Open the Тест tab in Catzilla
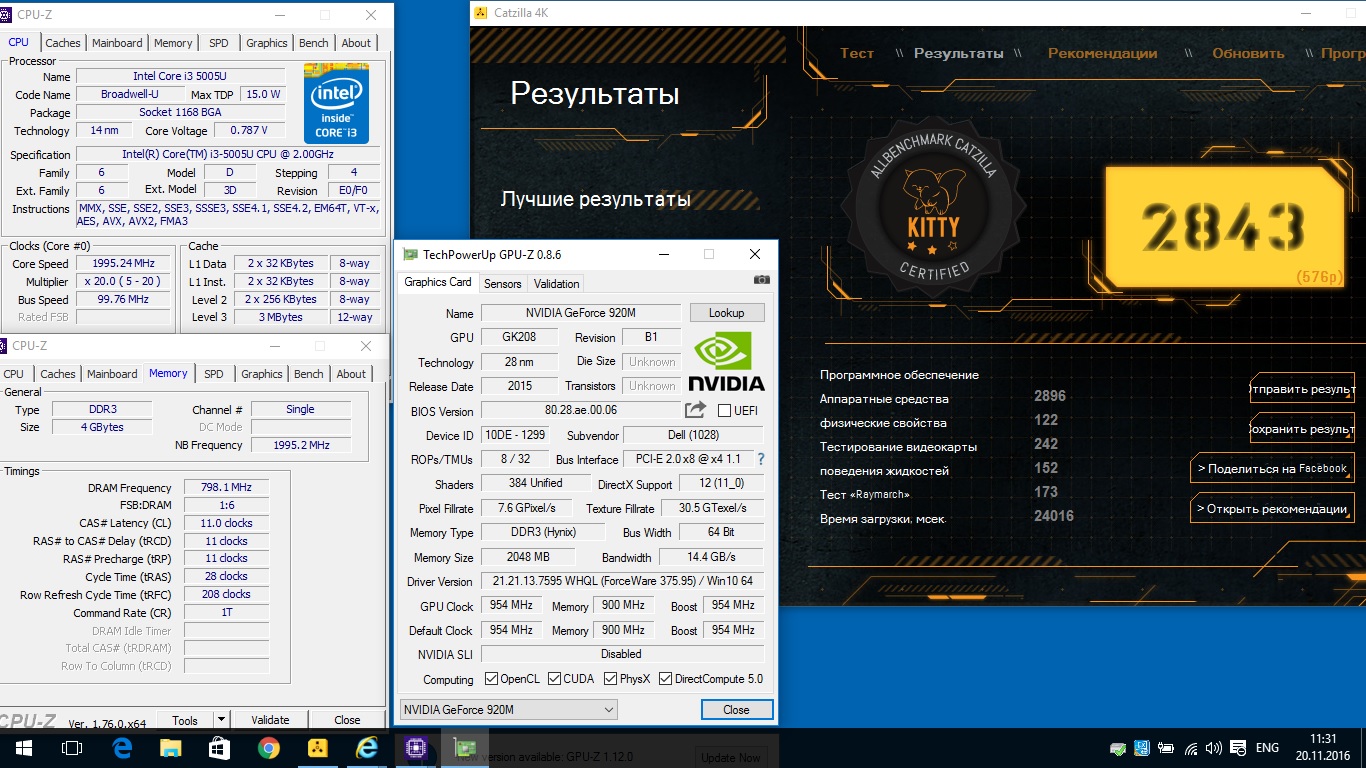The image size is (1366, 768). pyautogui.click(x=857, y=53)
